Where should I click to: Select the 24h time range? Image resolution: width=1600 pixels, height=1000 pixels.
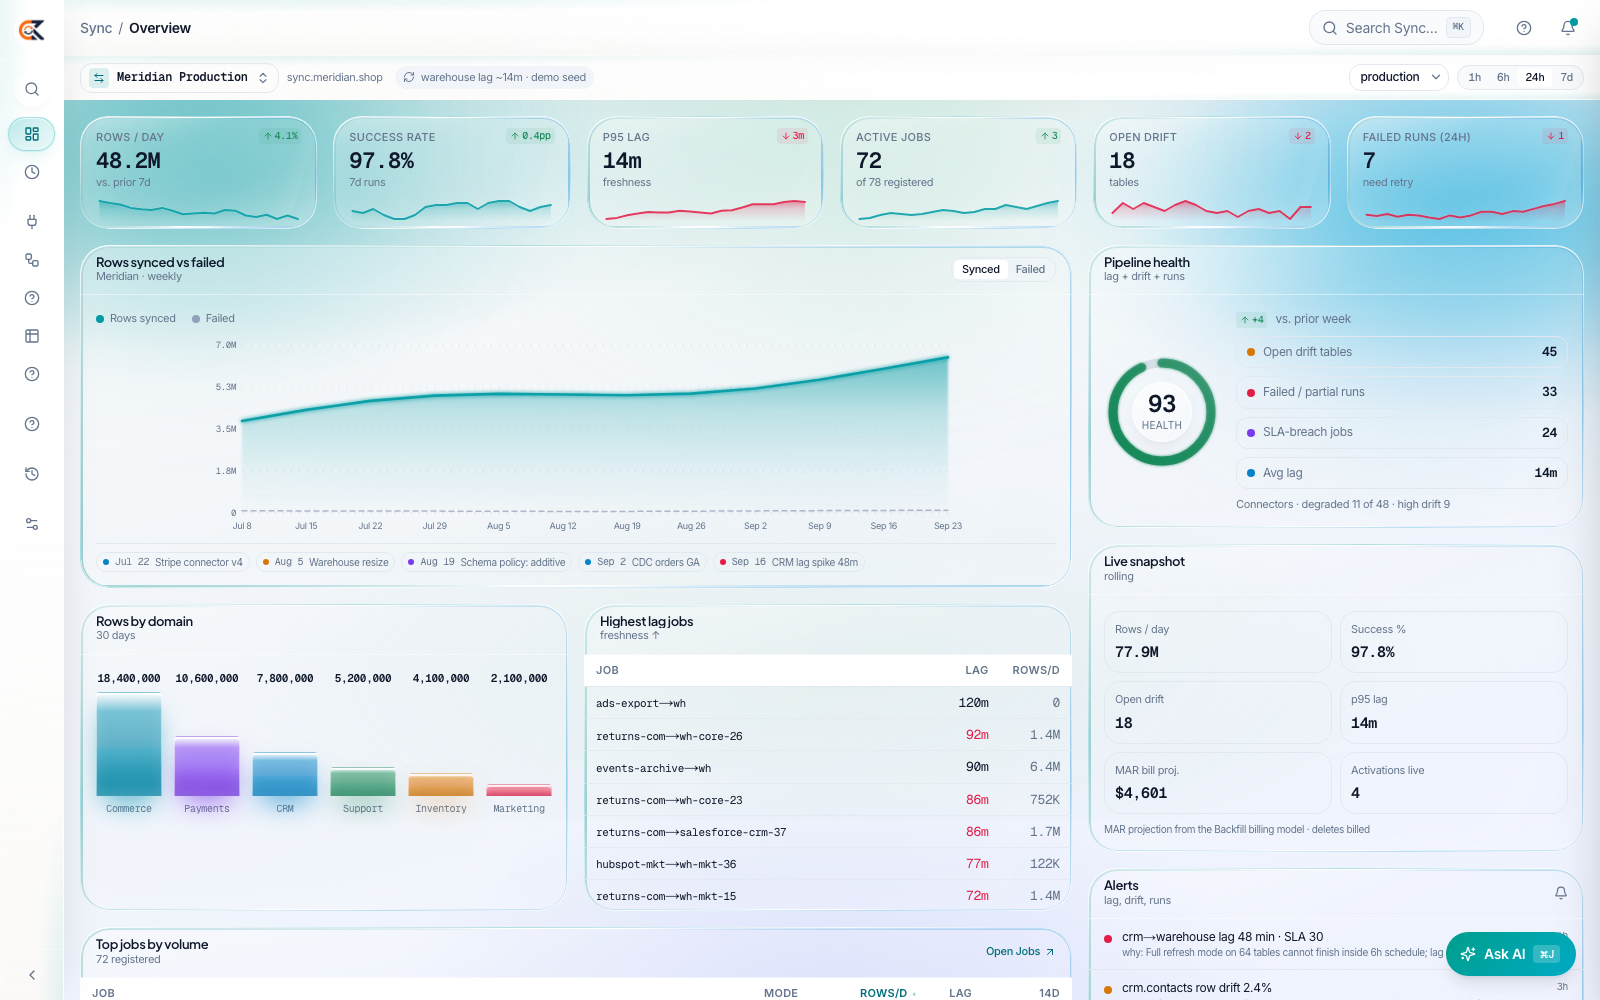click(1535, 78)
